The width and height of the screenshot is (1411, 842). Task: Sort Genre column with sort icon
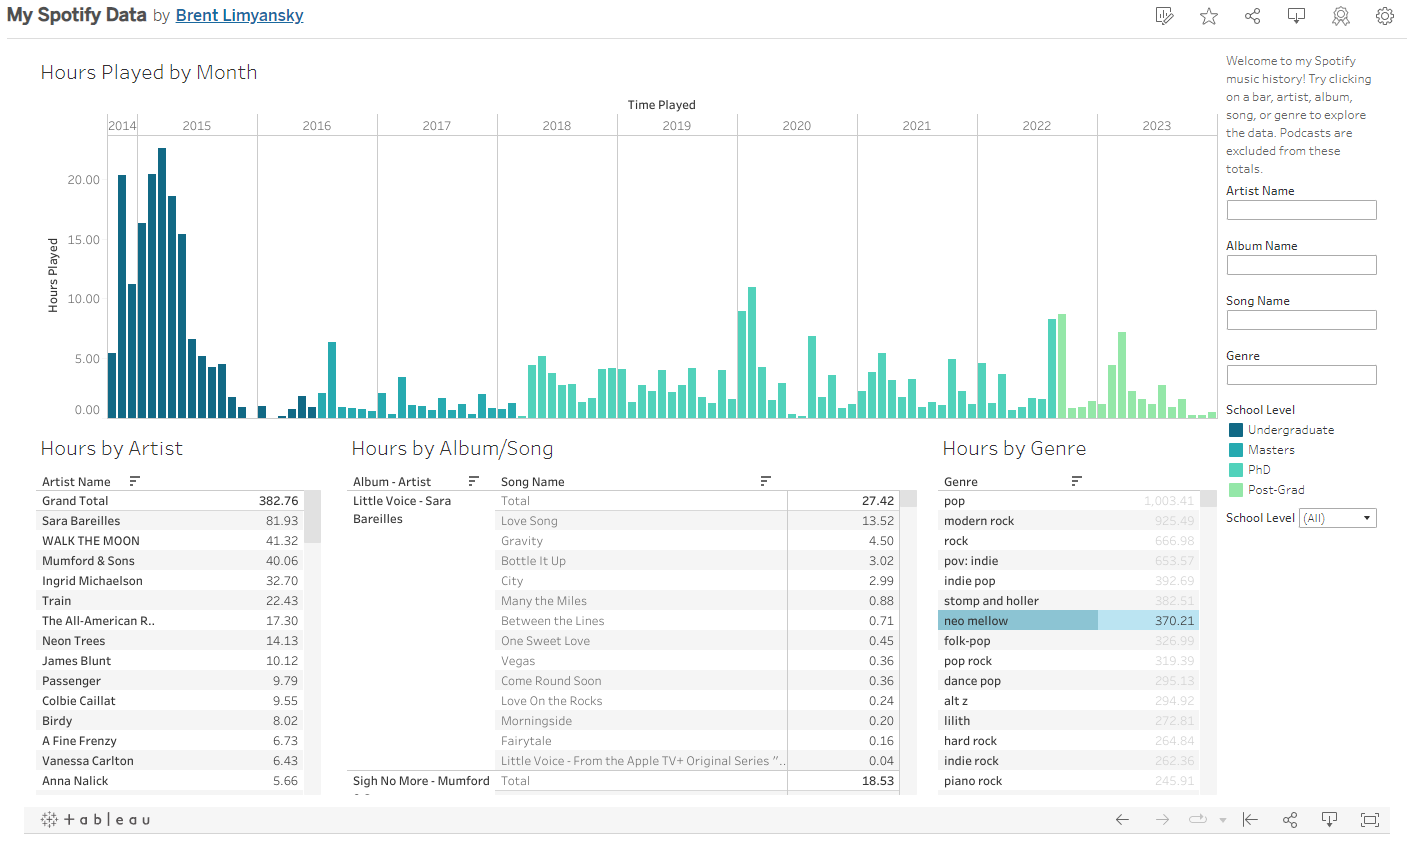1077,481
